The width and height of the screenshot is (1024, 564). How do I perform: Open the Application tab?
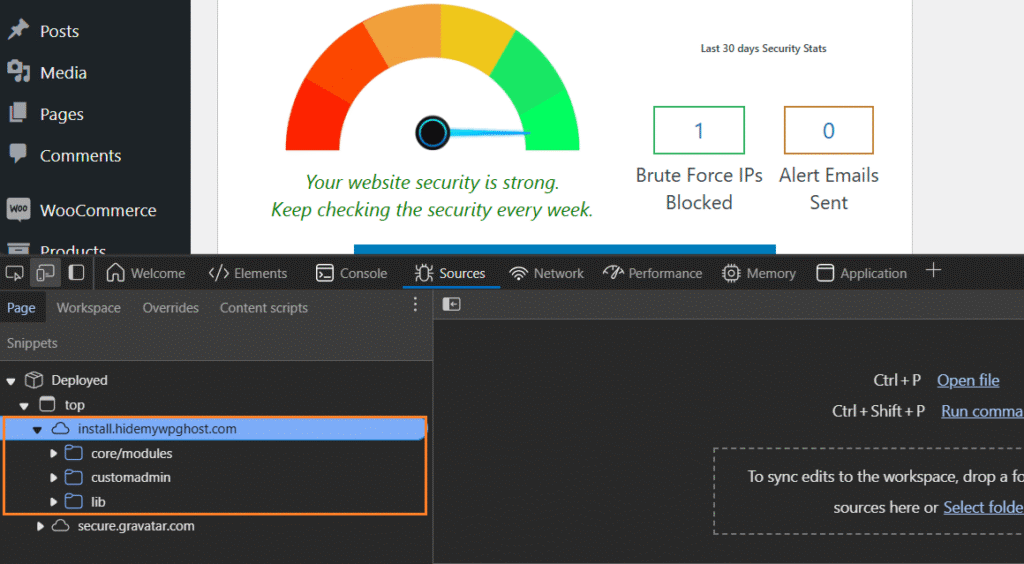[861, 273]
